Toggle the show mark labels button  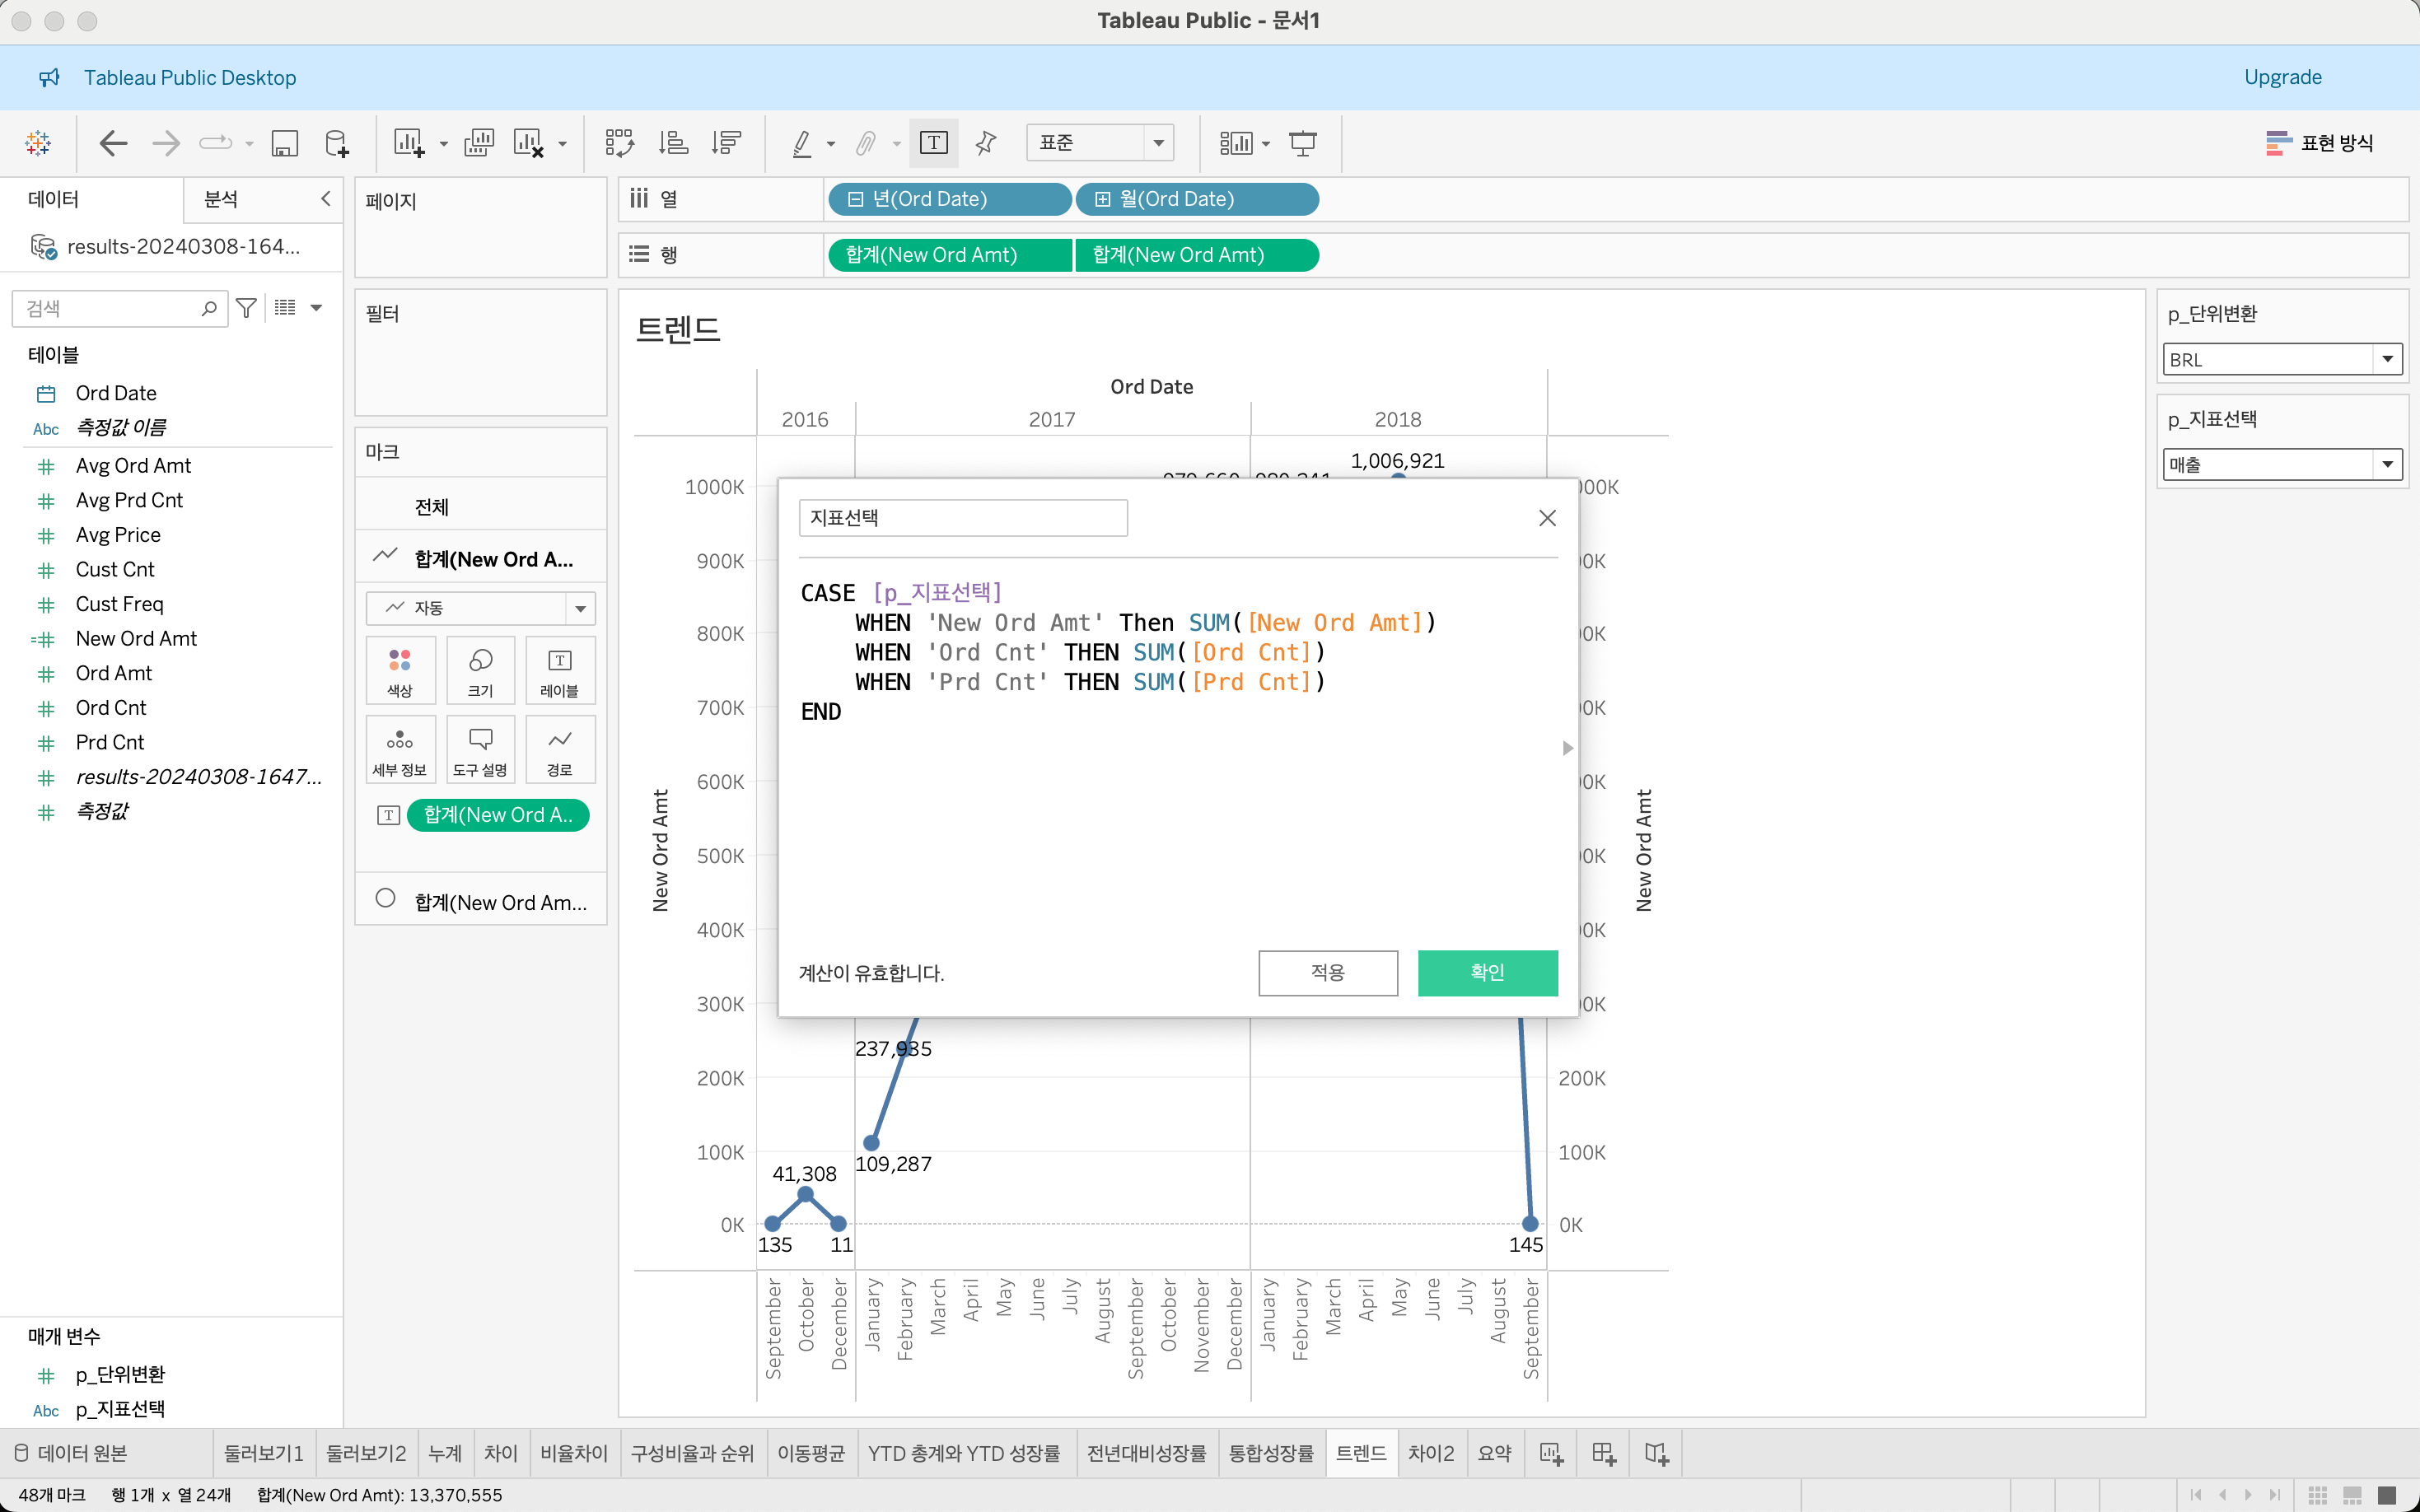pos(933,143)
